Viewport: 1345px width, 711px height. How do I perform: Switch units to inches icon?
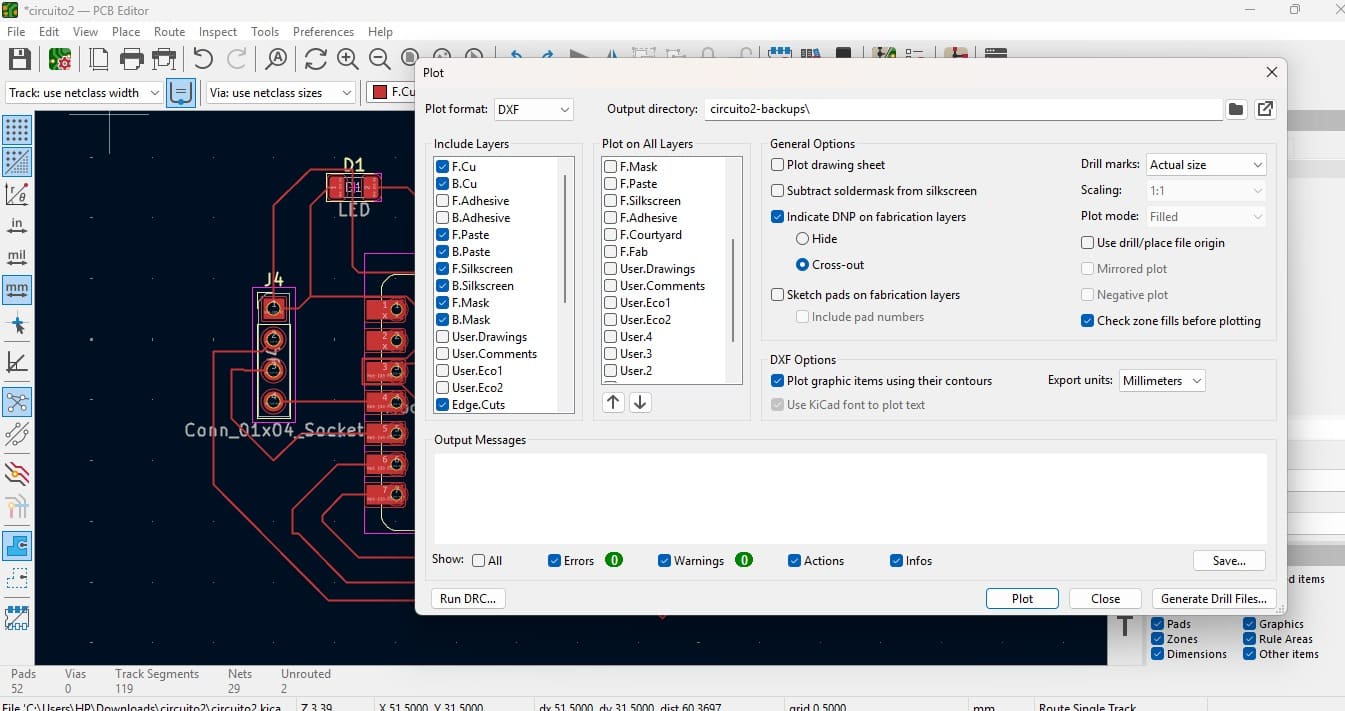[17, 225]
